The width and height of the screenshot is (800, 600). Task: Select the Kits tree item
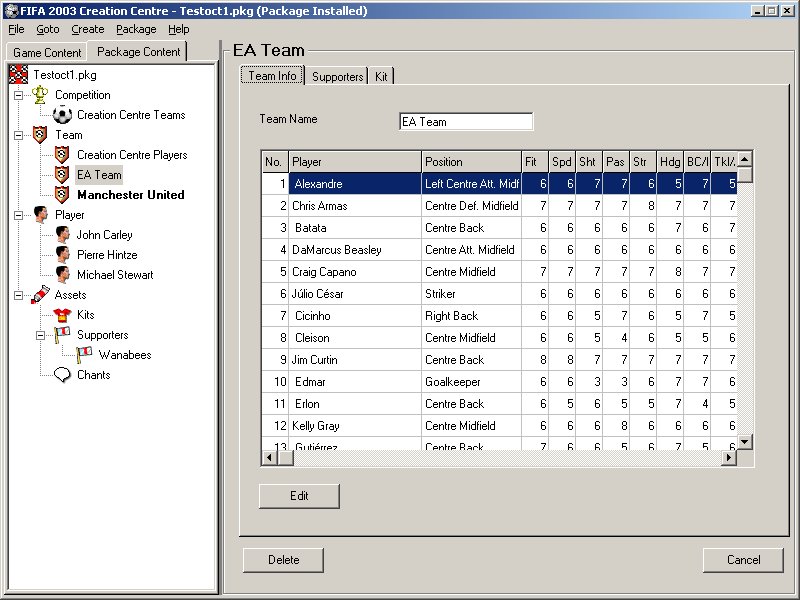[86, 314]
